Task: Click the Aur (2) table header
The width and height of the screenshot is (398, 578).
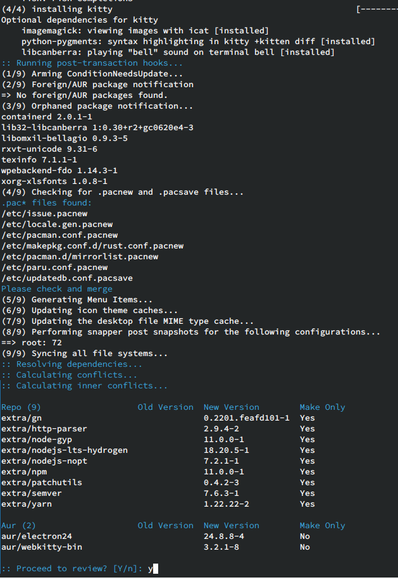Action: pos(18,526)
